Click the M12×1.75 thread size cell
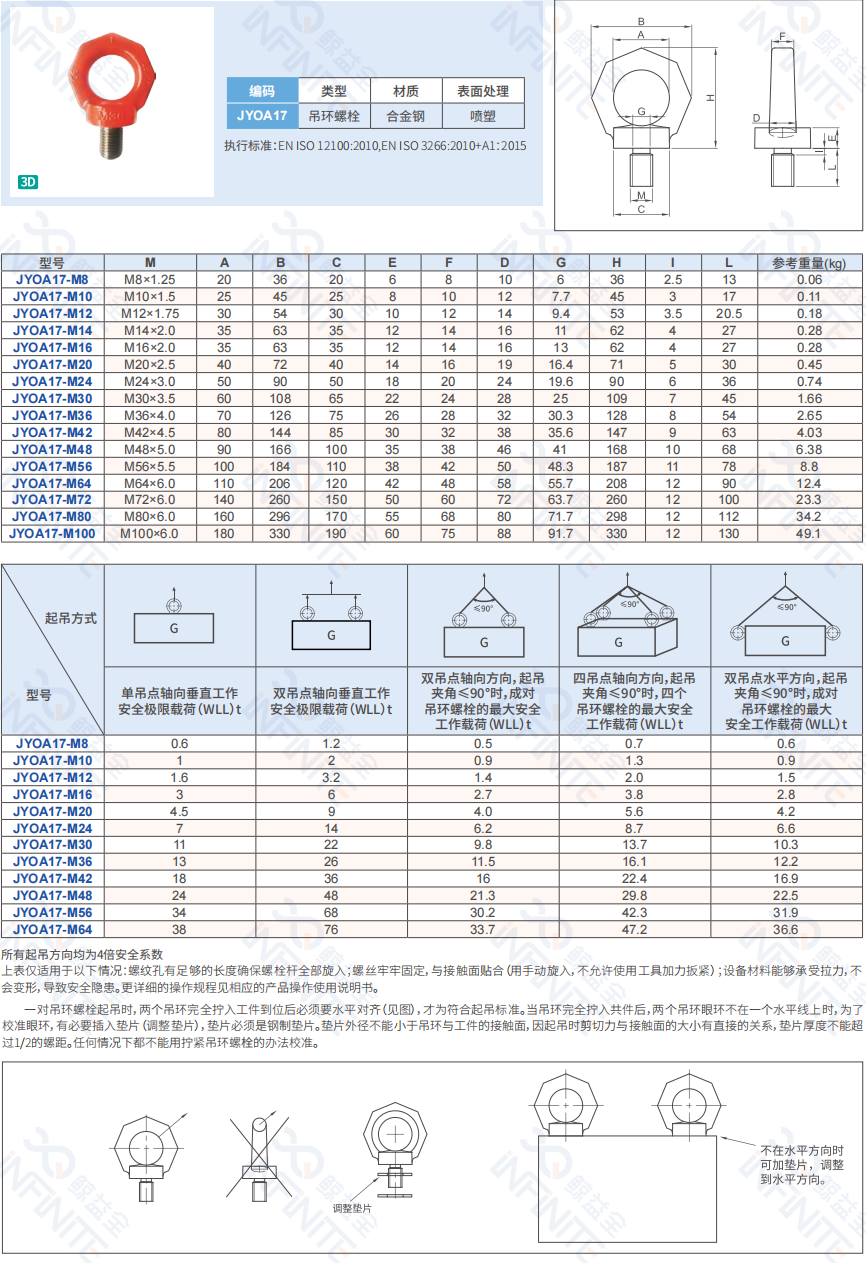This screenshot has height=1263, width=866. point(149,314)
